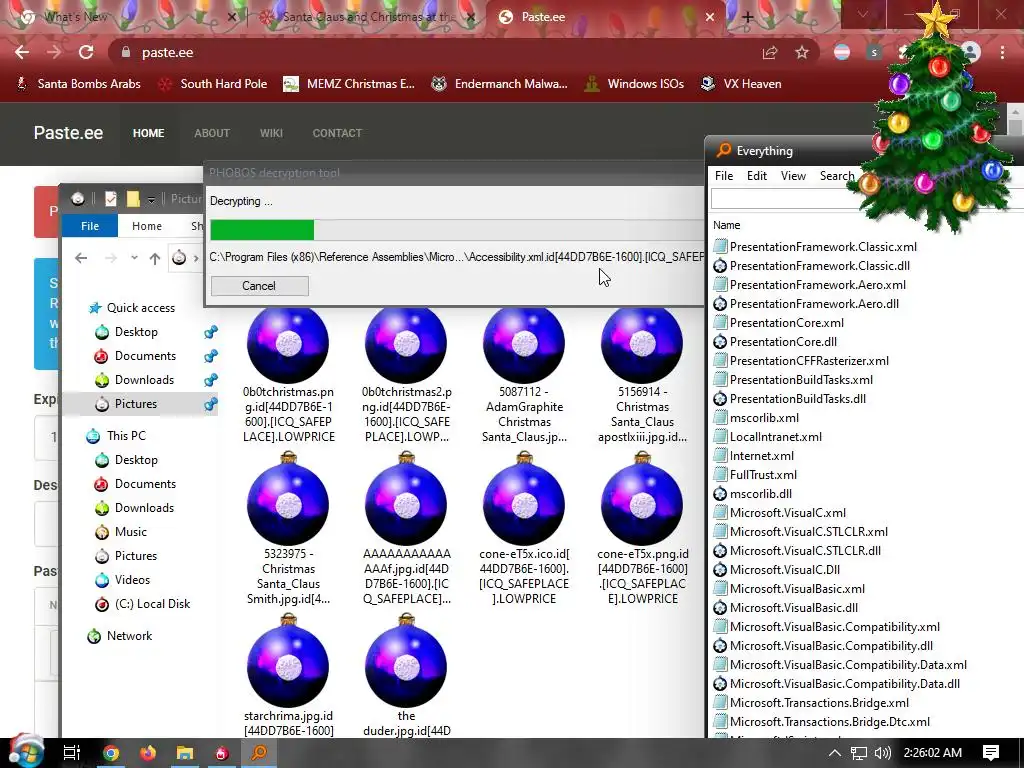
Task: Select the 0b0tchristmas2.png encrypted file
Action: [x=406, y=376]
